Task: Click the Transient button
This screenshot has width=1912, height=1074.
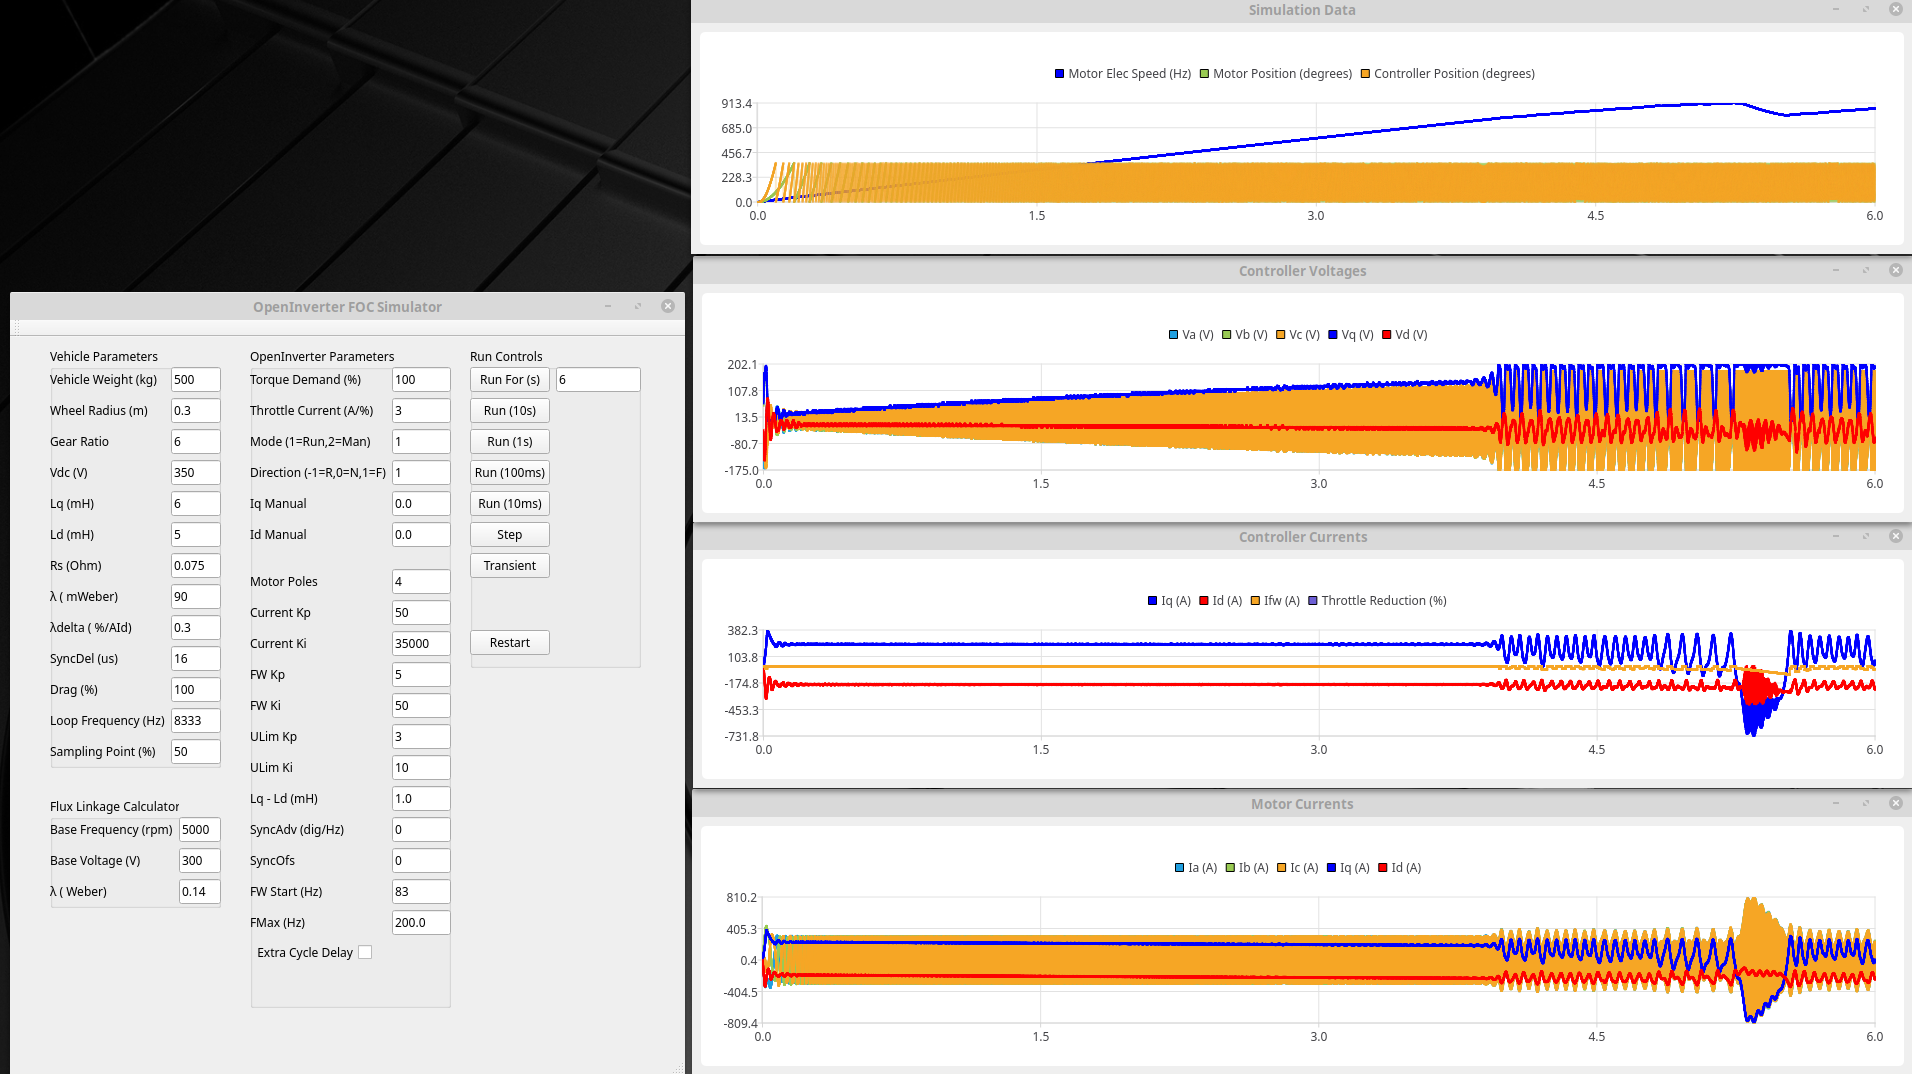Action: click(x=509, y=565)
